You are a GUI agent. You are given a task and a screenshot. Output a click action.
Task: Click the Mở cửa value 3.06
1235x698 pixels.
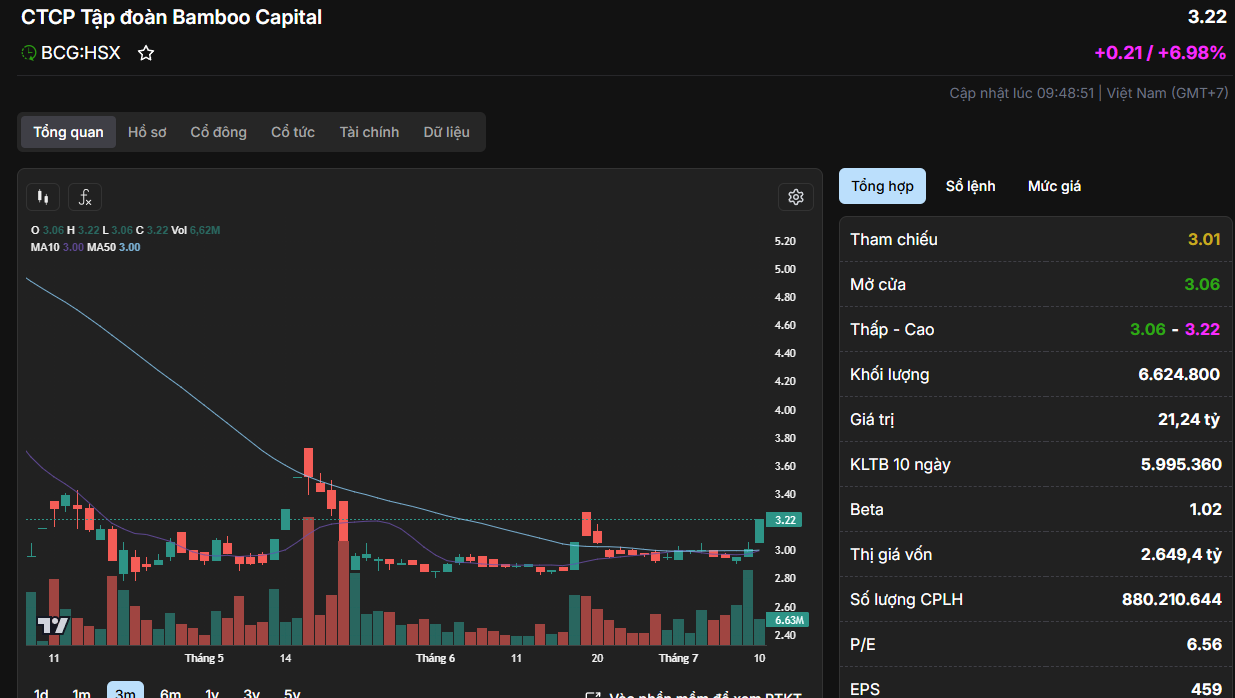pyautogui.click(x=1202, y=284)
